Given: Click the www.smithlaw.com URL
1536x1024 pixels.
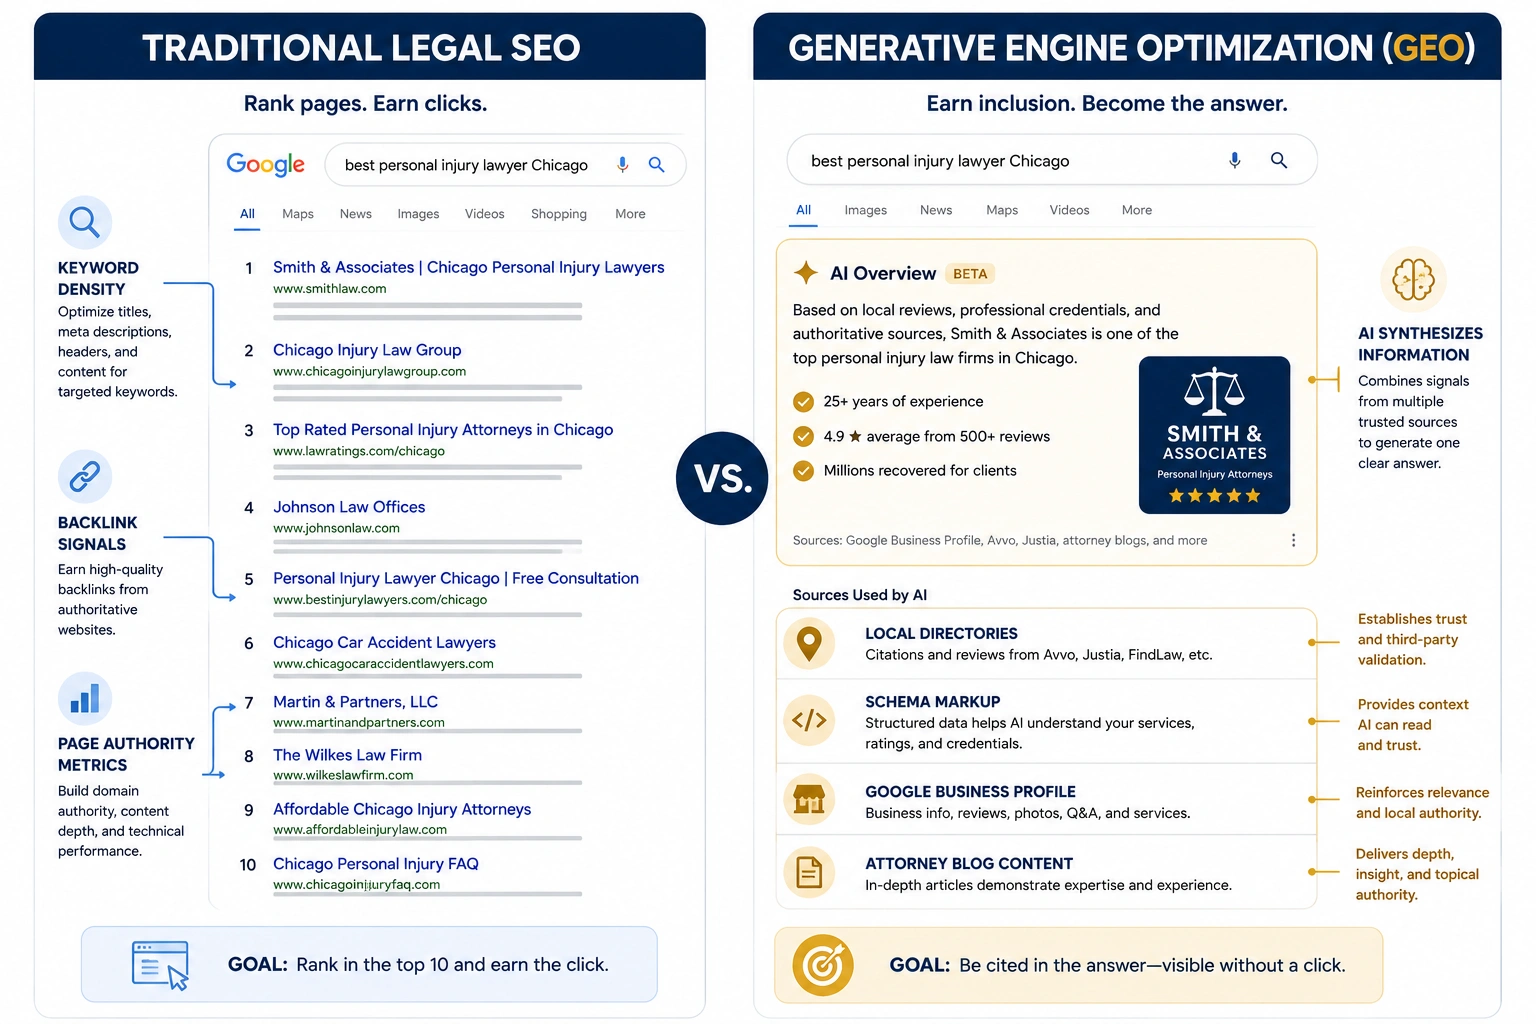Looking at the screenshot, I should point(330,289).
